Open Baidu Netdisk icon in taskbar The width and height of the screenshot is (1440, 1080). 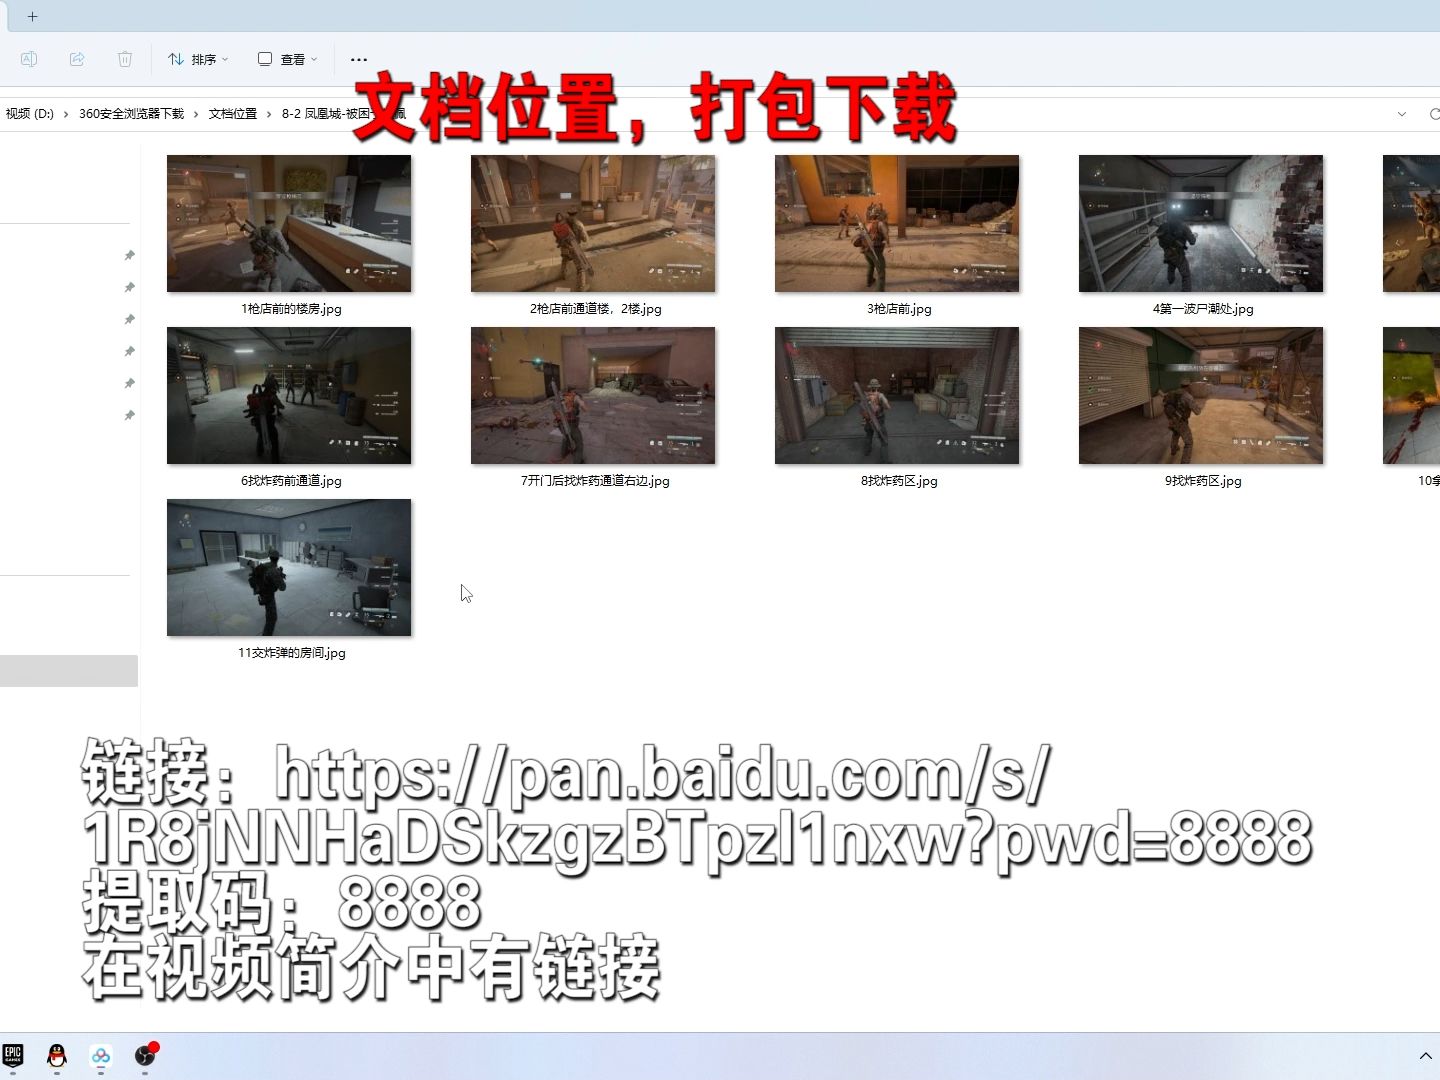(x=101, y=1055)
